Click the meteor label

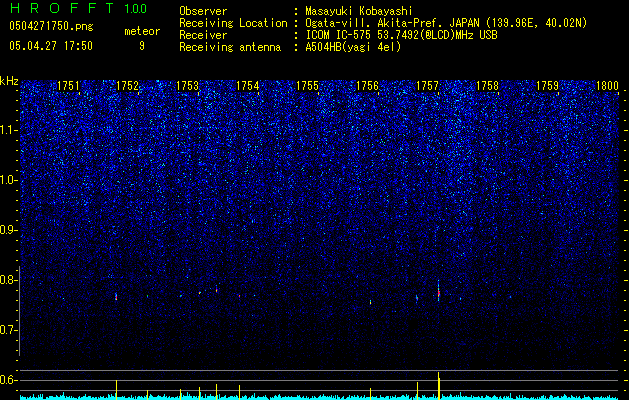[x=142, y=31]
